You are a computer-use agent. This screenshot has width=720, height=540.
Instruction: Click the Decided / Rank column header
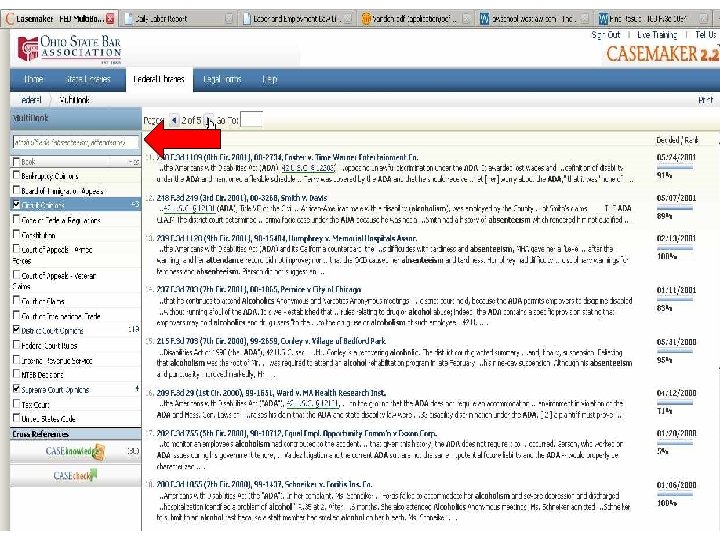(x=677, y=140)
